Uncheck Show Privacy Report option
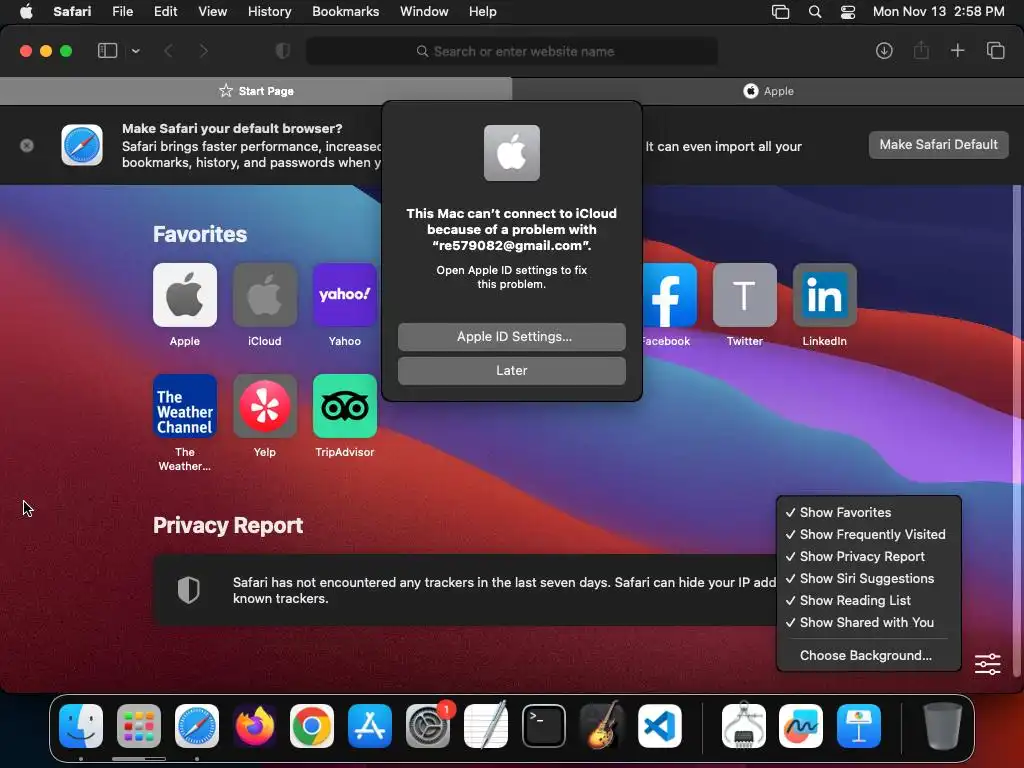This screenshot has width=1024, height=768. (x=869, y=556)
